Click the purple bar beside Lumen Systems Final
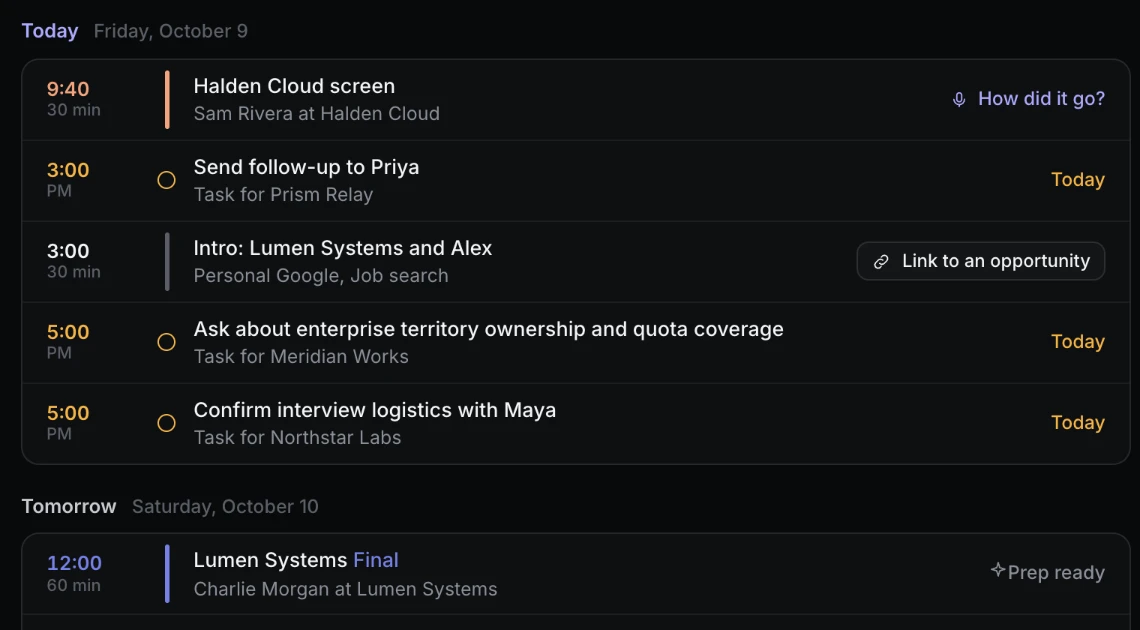 pos(167,574)
